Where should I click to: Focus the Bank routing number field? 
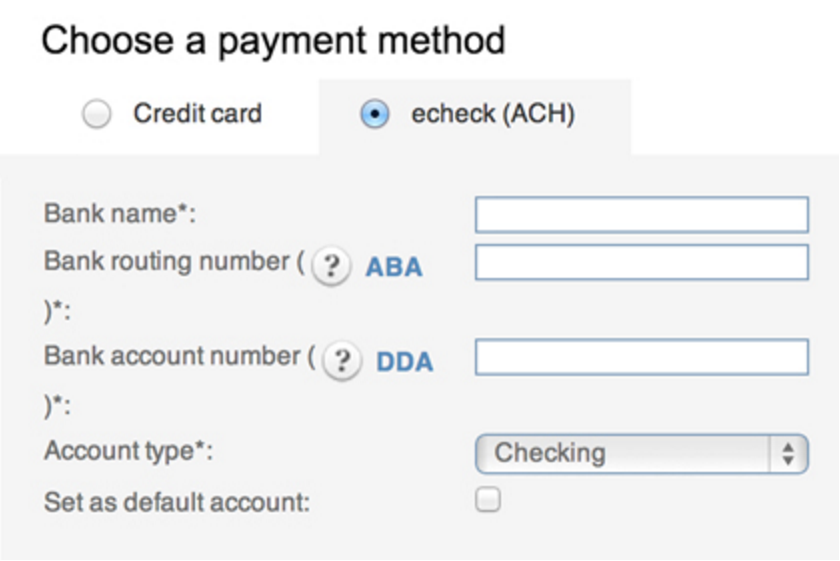click(x=642, y=262)
